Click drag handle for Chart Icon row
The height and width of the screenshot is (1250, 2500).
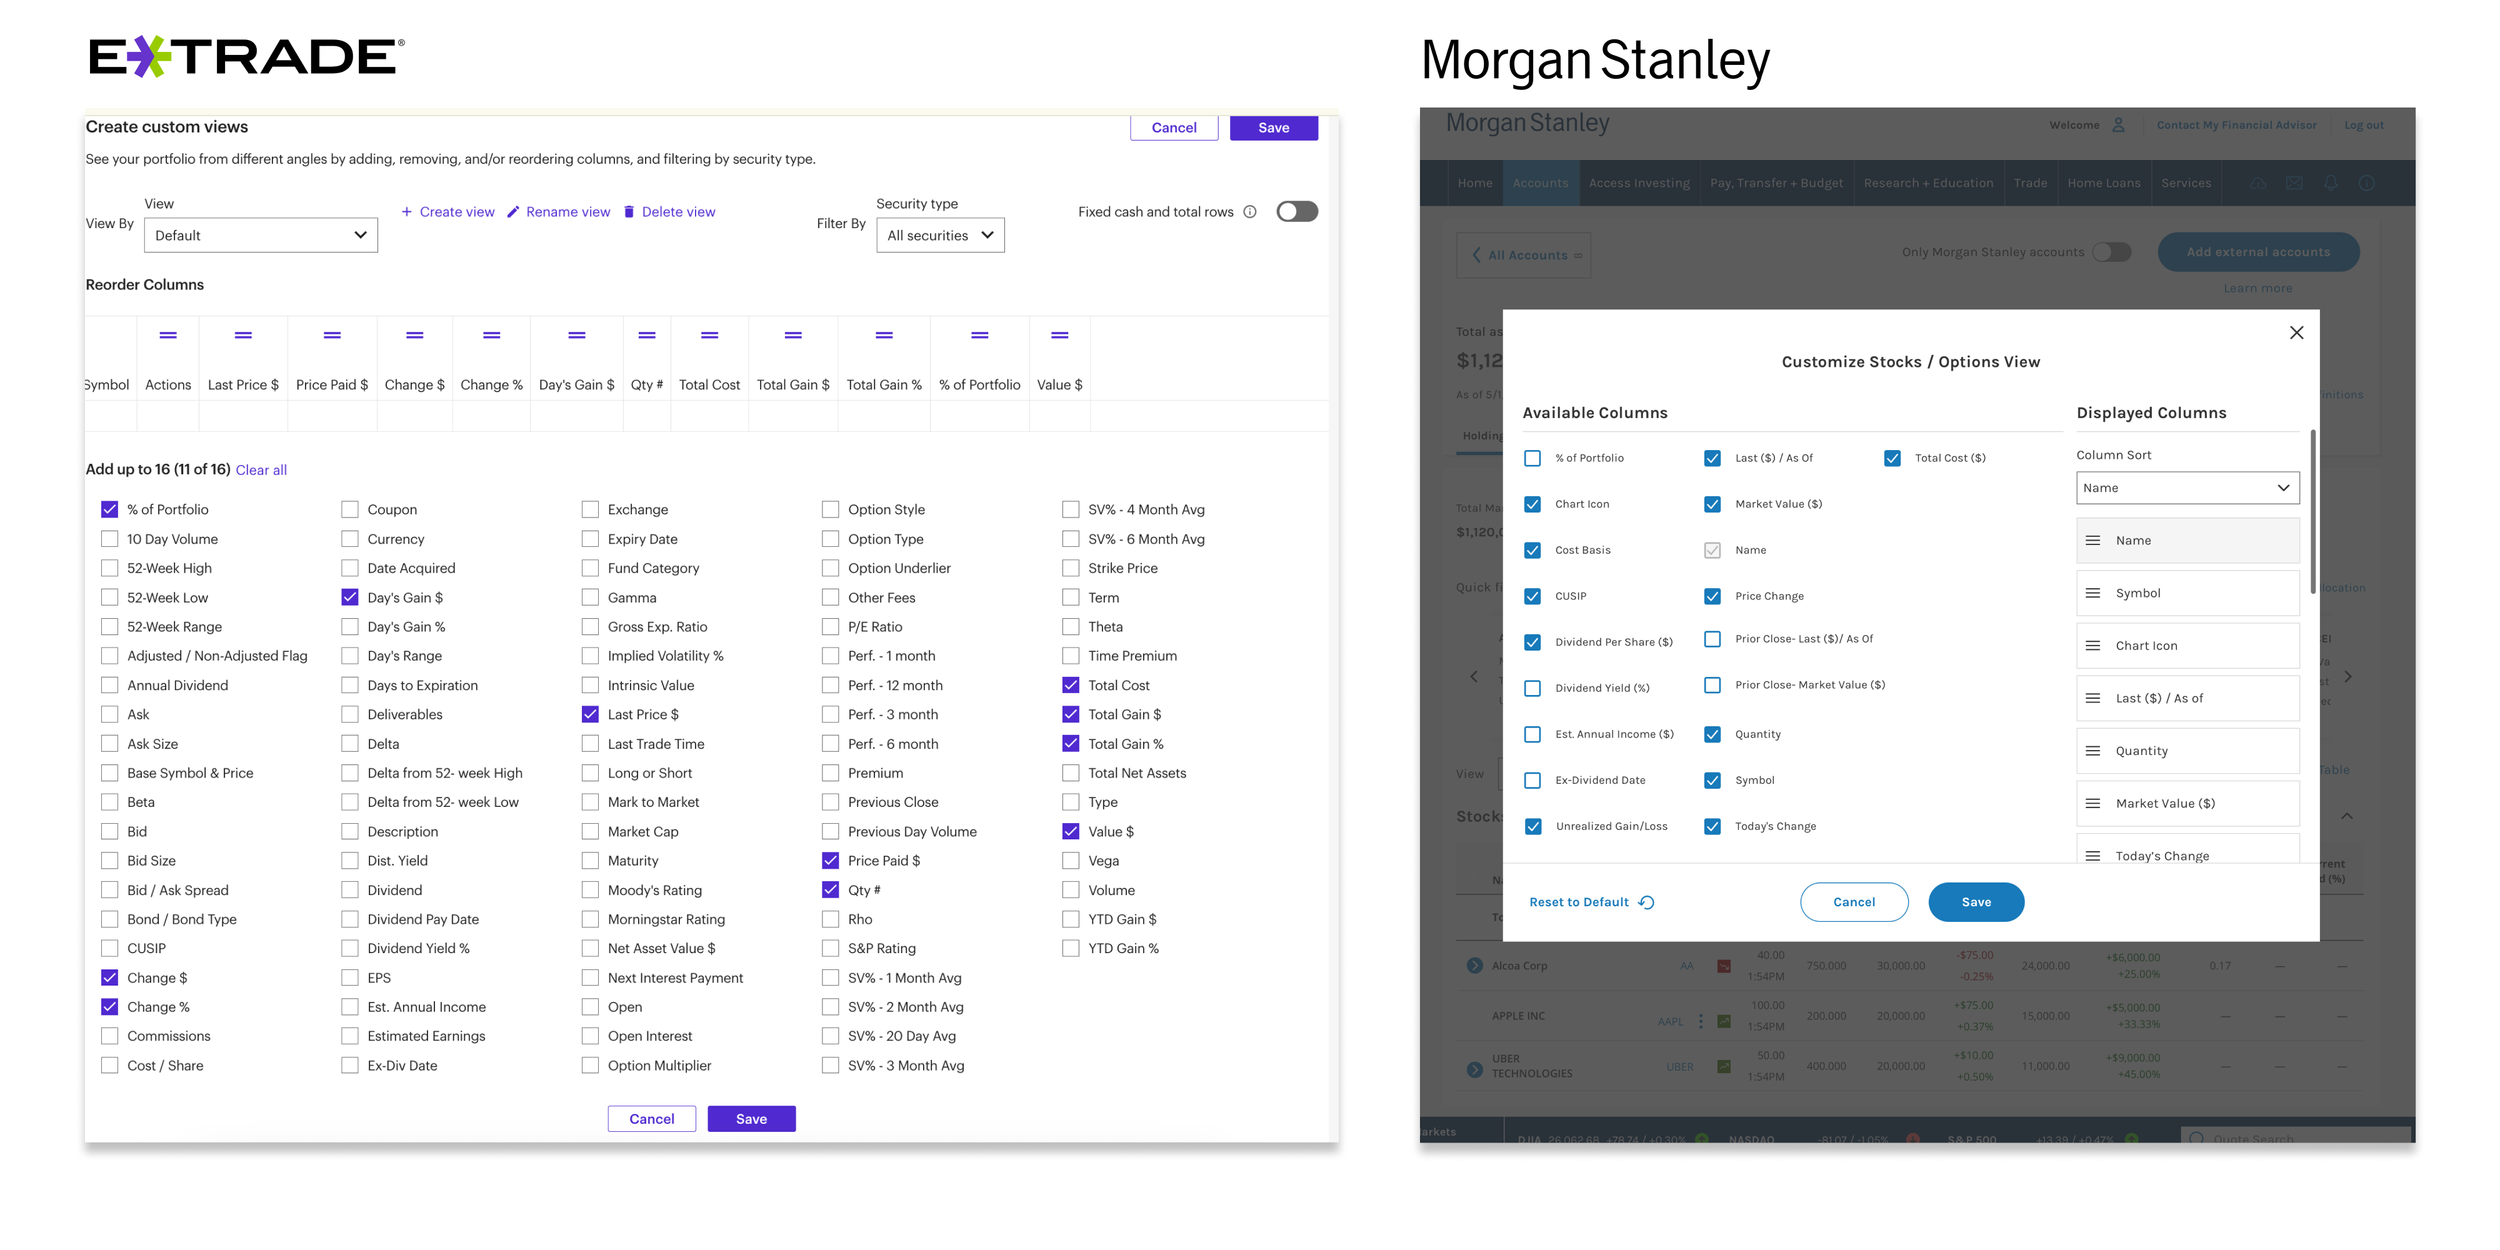pyautogui.click(x=2093, y=646)
